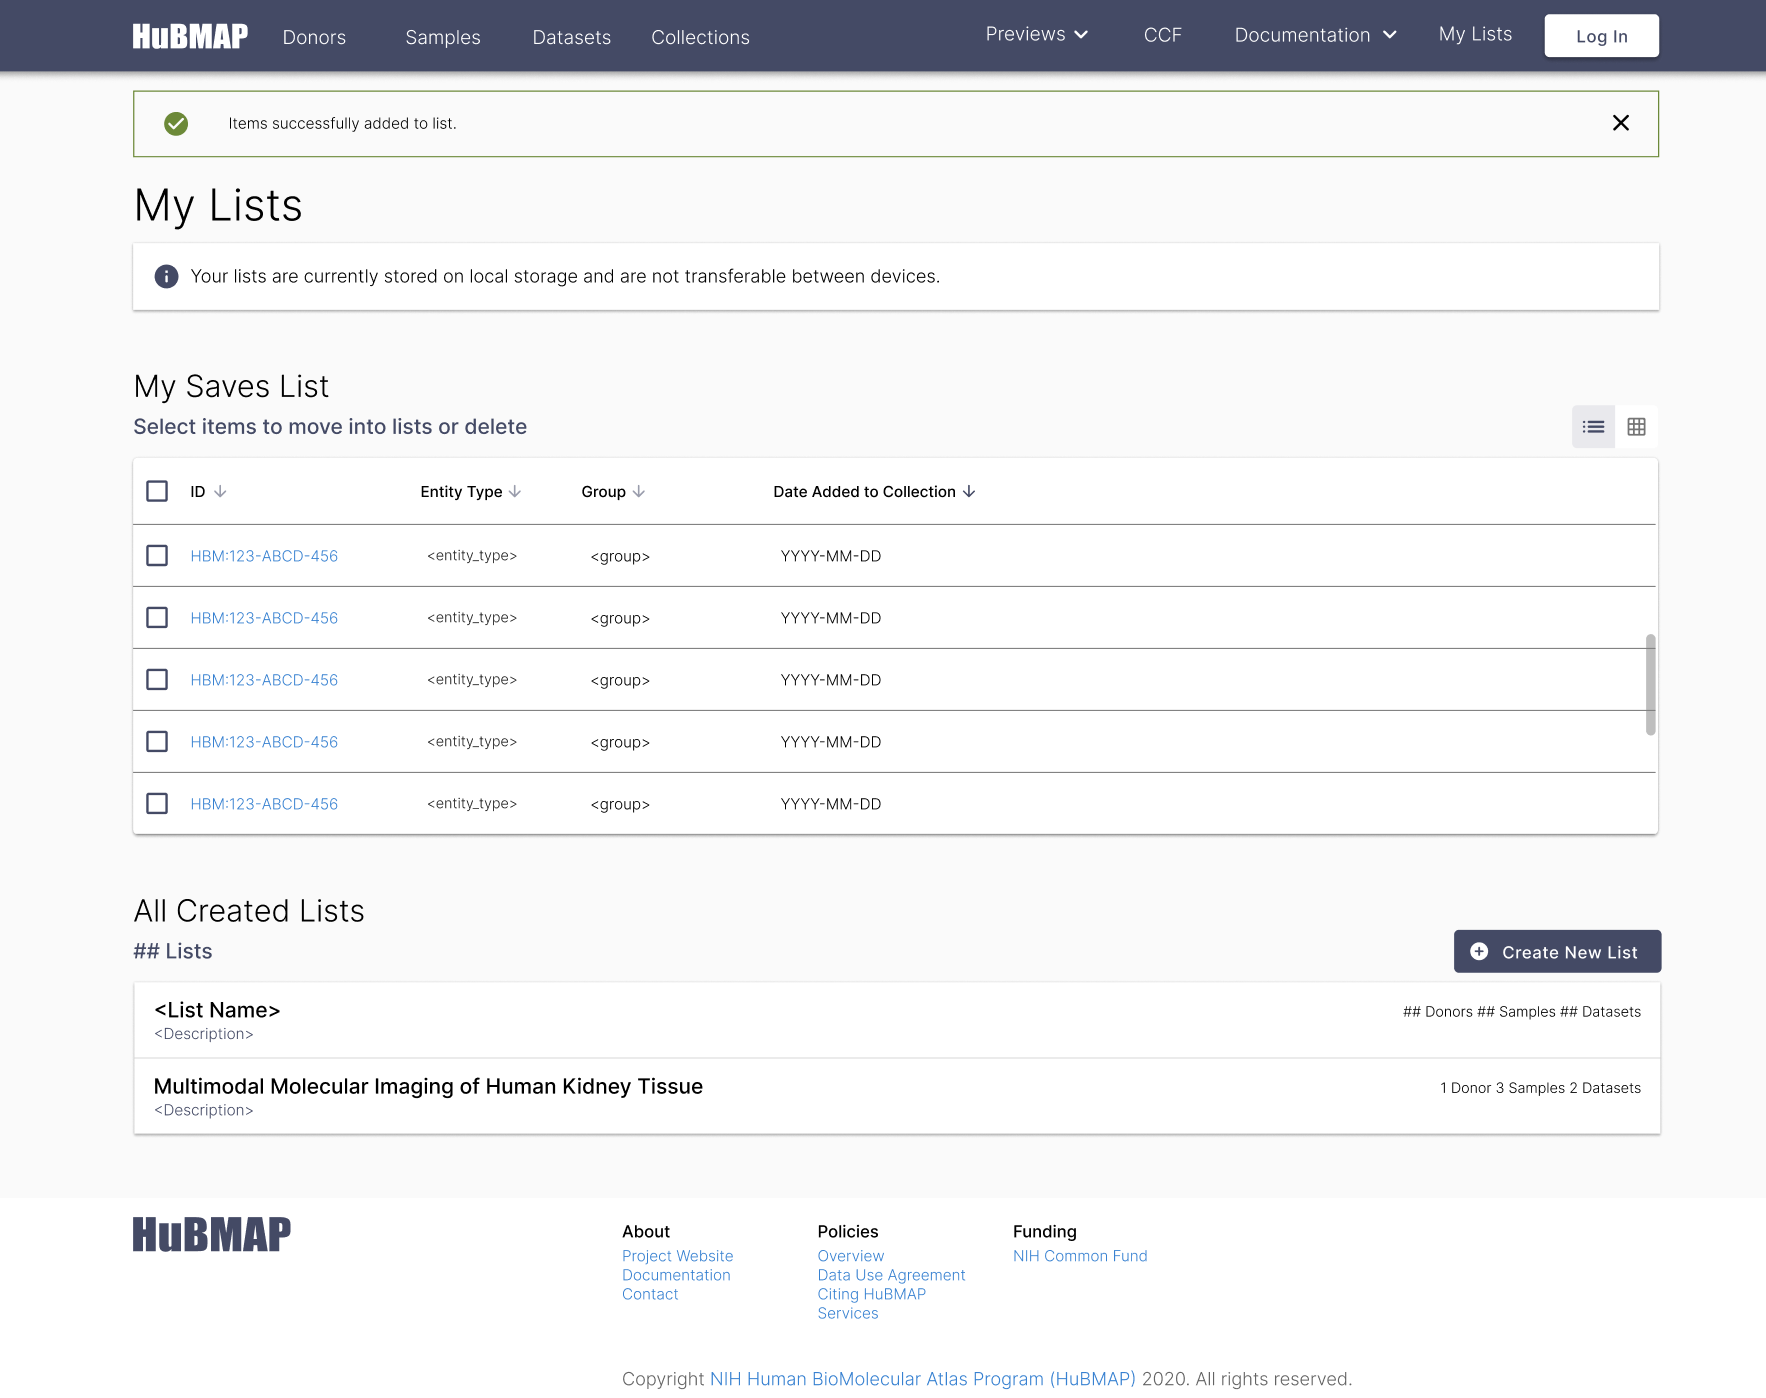1766x1398 pixels.
Task: Check the select-all checkbox in table header
Action: (x=157, y=491)
